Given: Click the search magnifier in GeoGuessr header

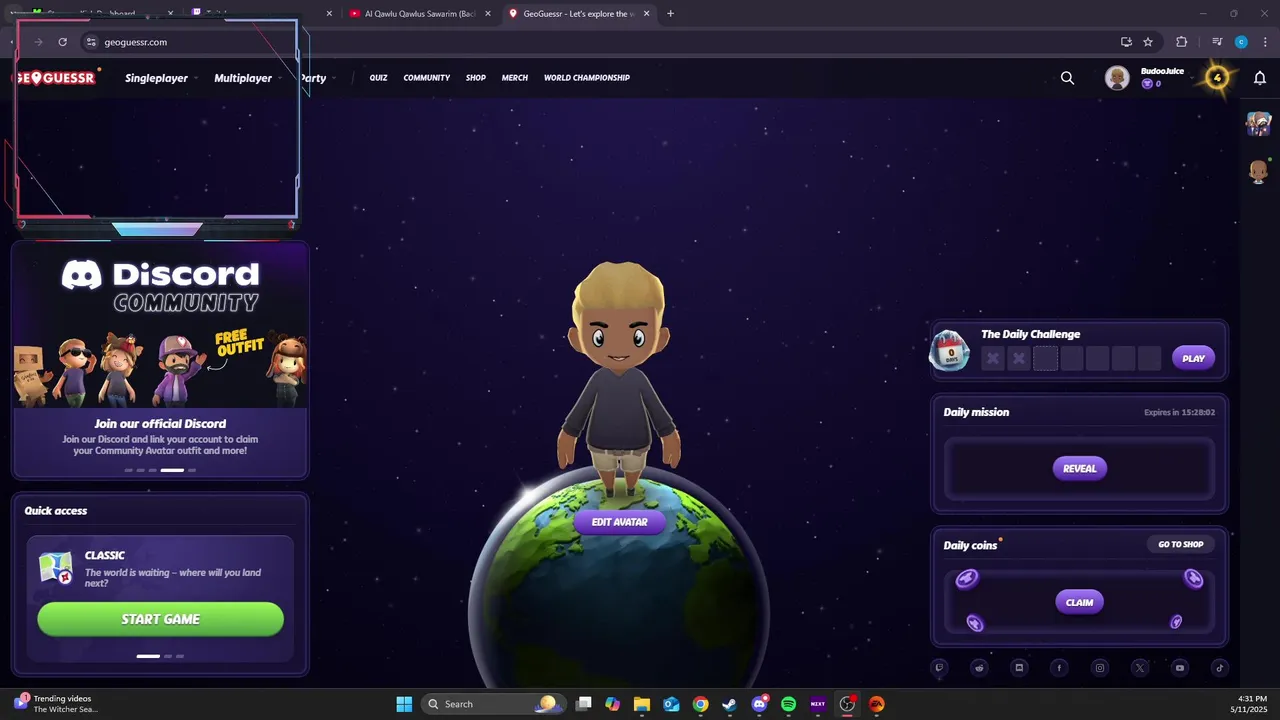Looking at the screenshot, I should coord(1067,78).
